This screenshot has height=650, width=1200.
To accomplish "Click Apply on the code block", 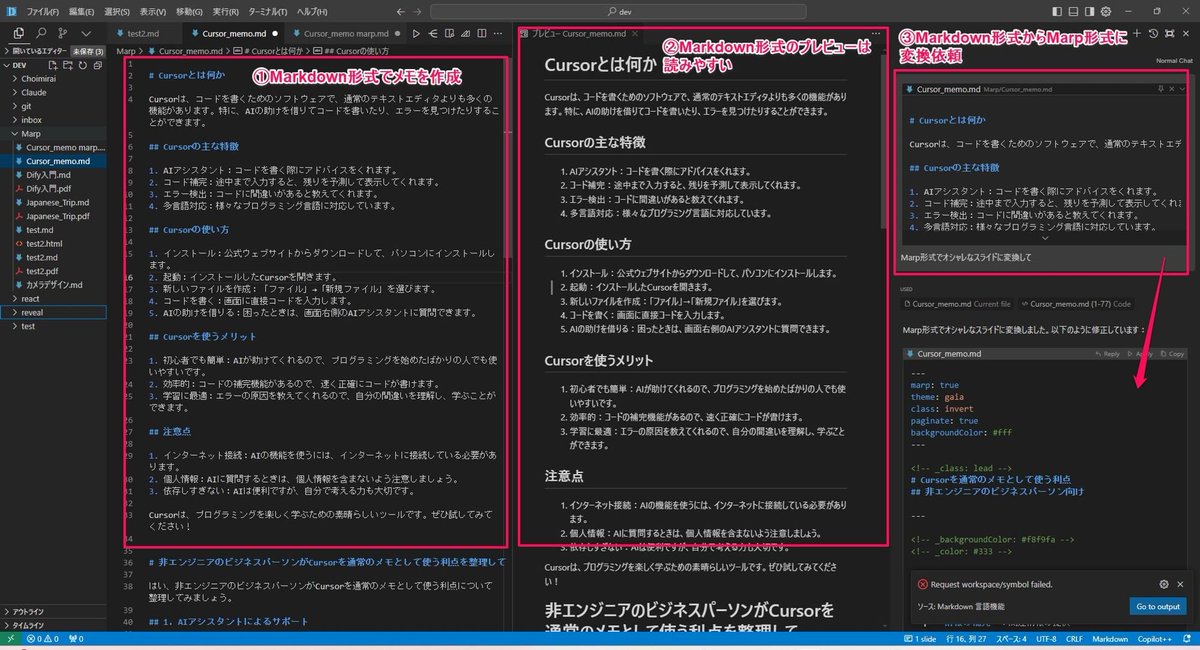I will (x=1141, y=353).
